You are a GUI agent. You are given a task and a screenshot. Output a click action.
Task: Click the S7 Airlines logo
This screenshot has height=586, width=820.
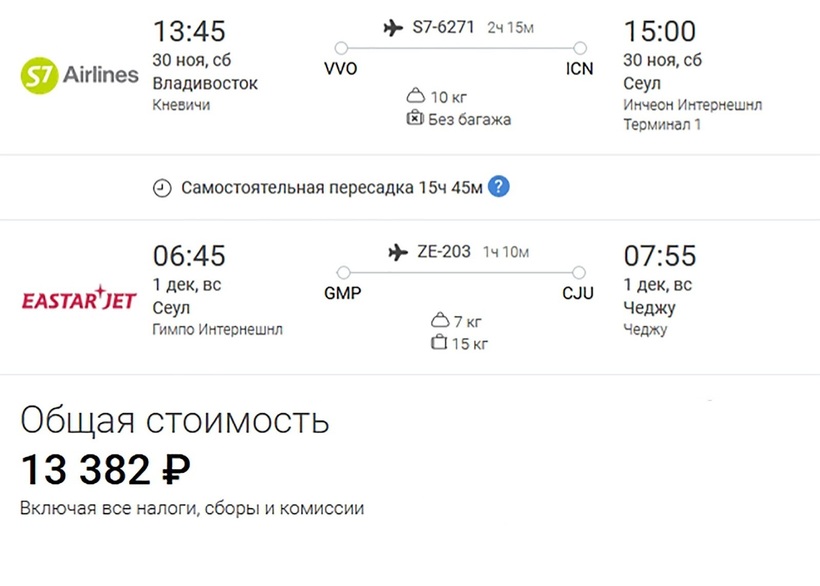pos(79,74)
